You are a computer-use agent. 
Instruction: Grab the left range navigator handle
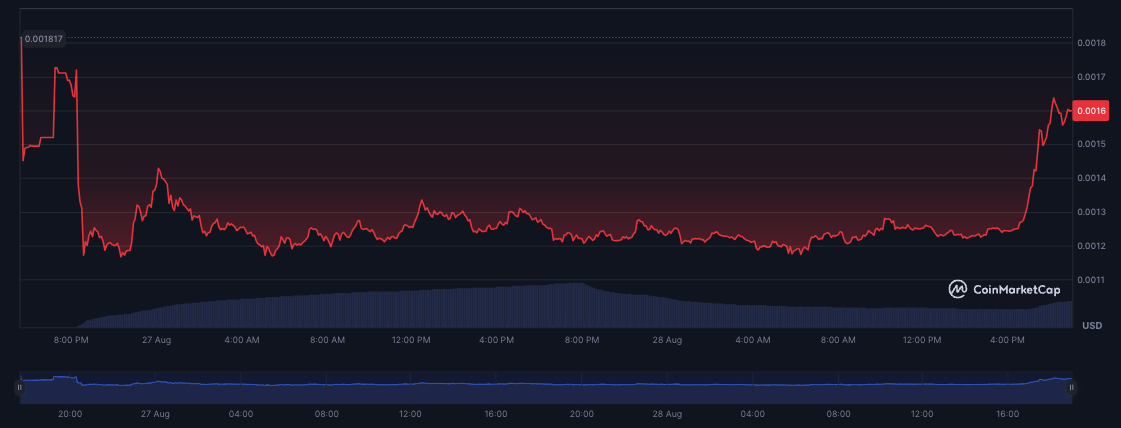(19, 387)
